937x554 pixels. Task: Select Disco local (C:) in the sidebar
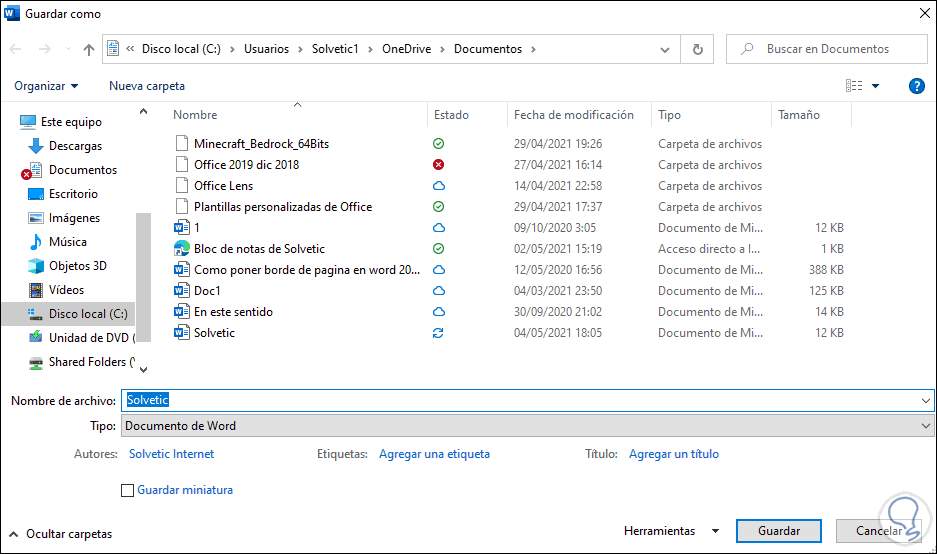[69, 314]
